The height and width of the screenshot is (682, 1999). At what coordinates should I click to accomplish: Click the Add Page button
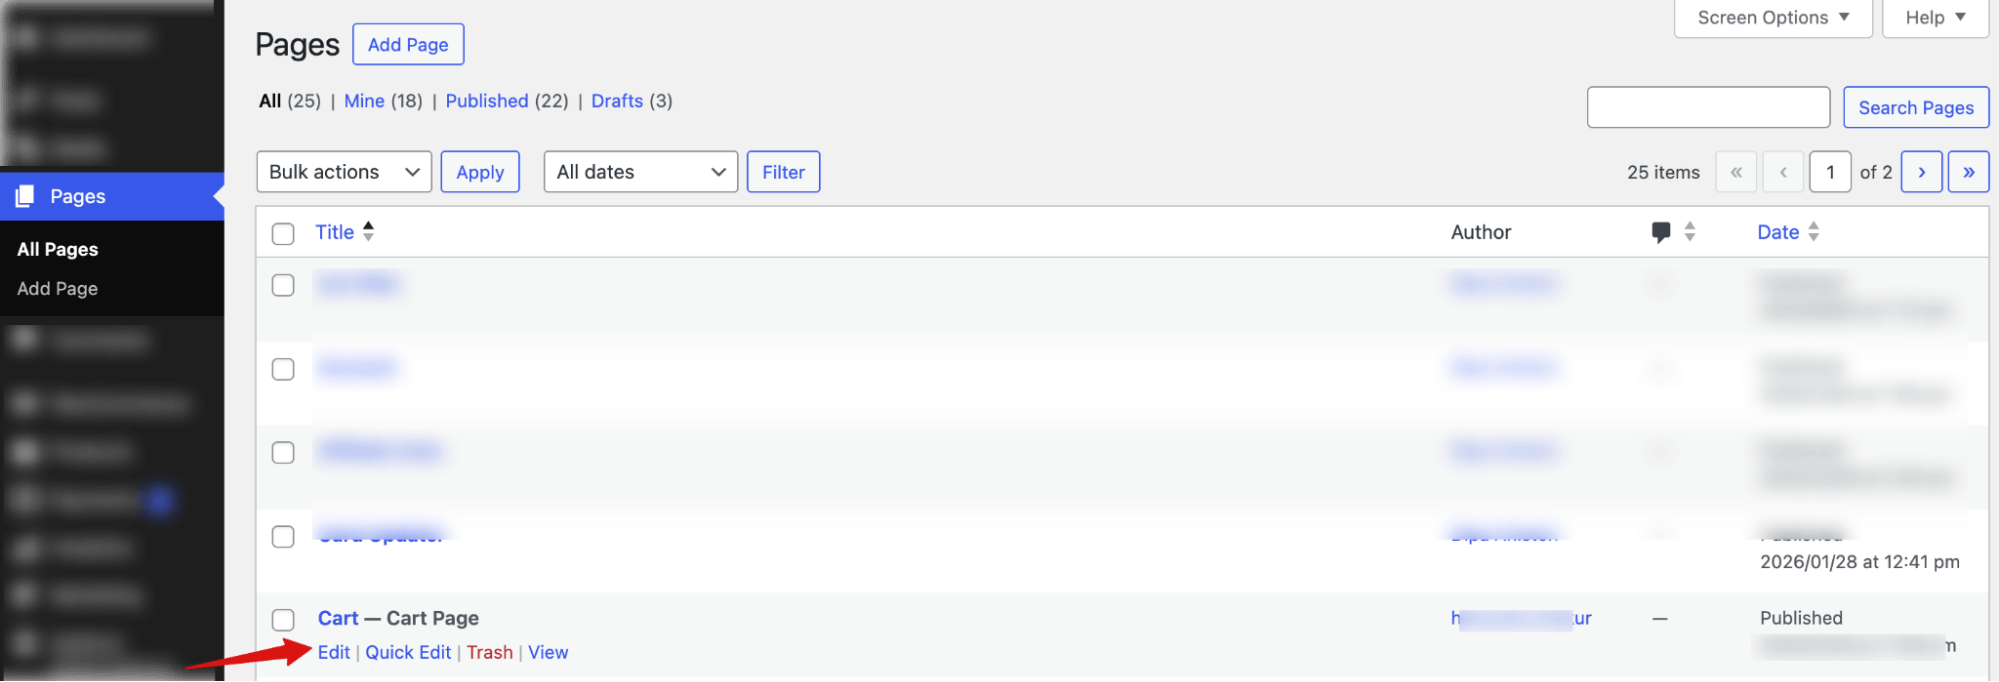pyautogui.click(x=407, y=44)
